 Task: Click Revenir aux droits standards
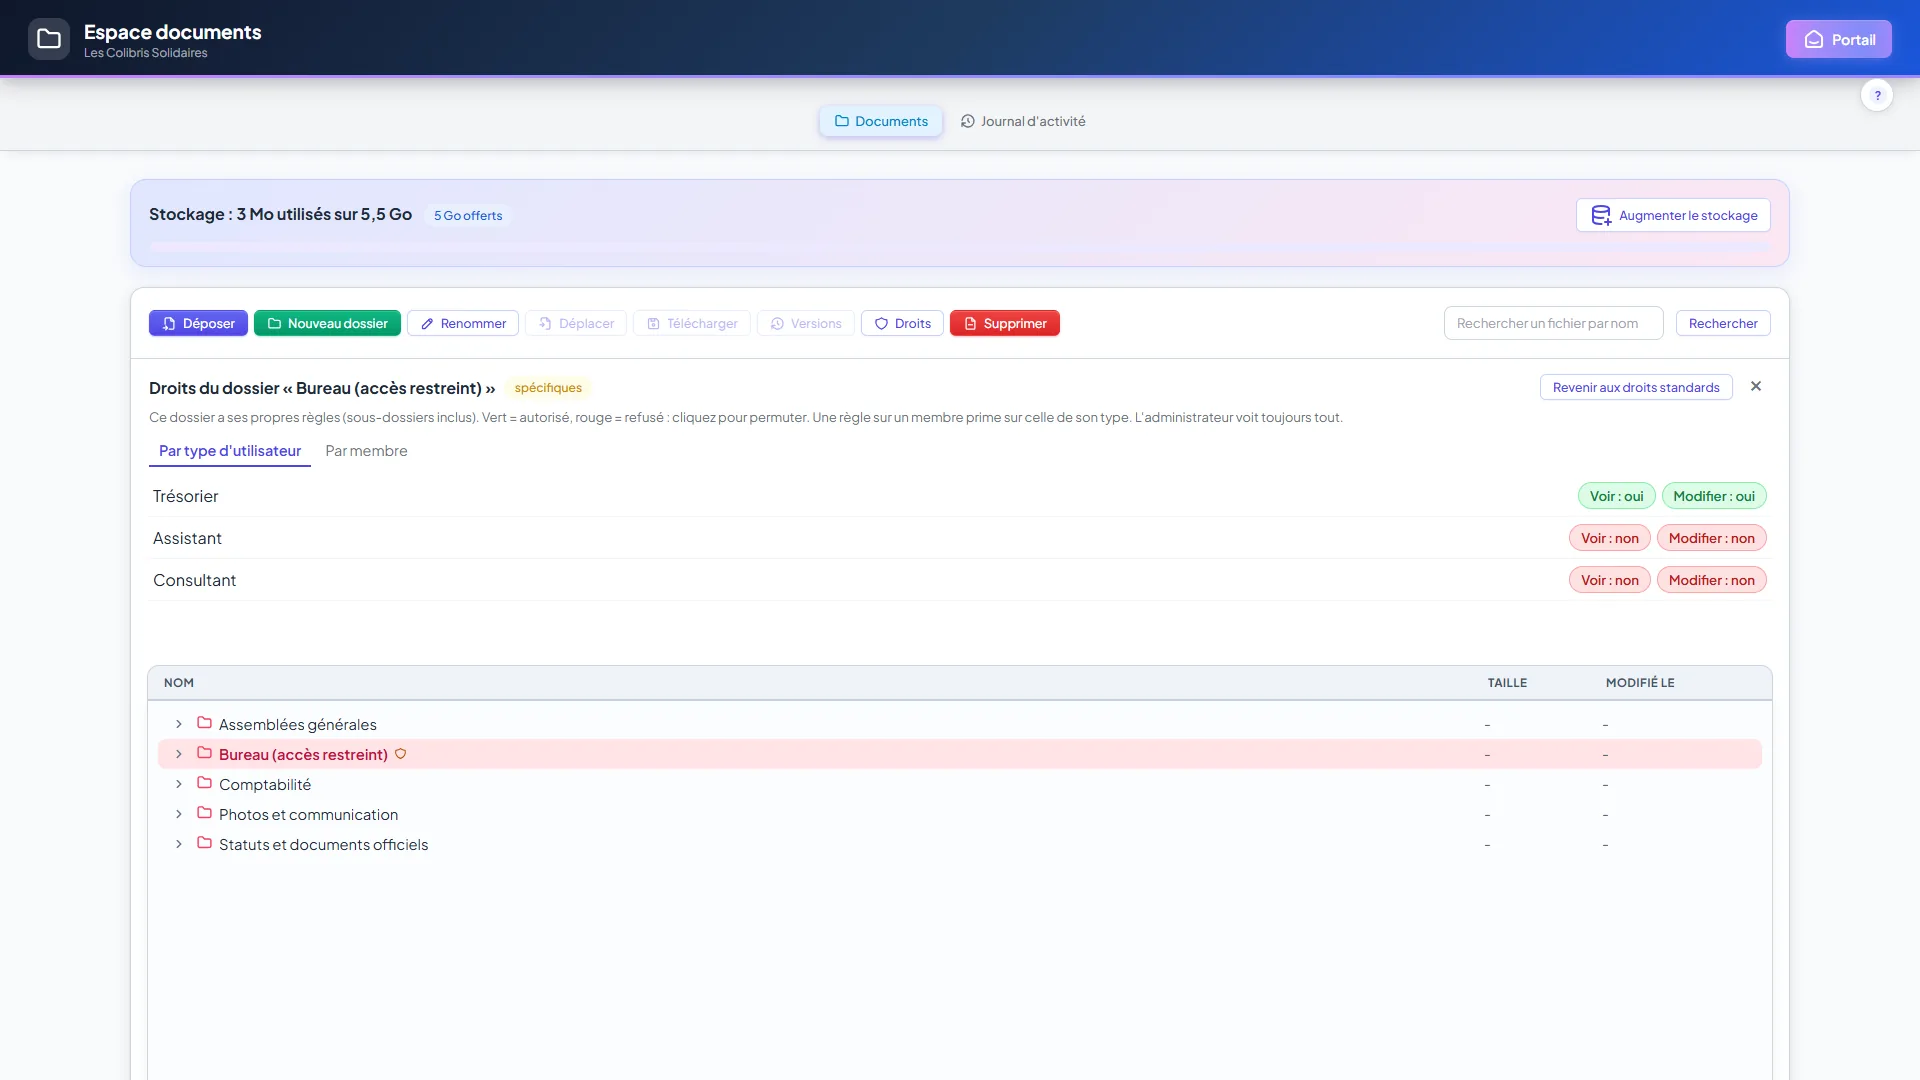point(1636,387)
